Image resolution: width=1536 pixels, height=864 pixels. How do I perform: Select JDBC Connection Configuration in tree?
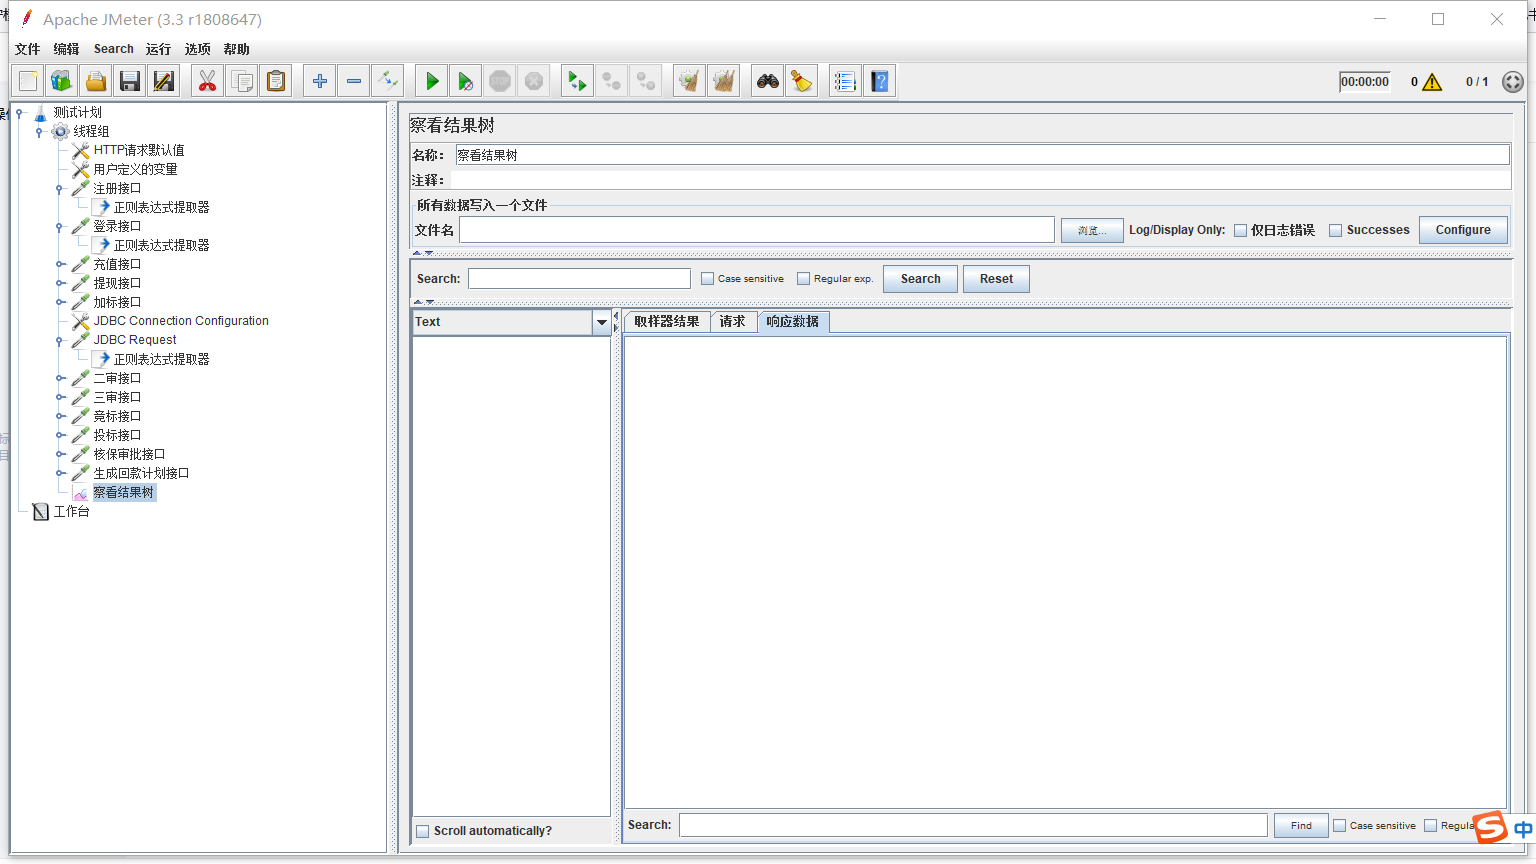tap(181, 321)
